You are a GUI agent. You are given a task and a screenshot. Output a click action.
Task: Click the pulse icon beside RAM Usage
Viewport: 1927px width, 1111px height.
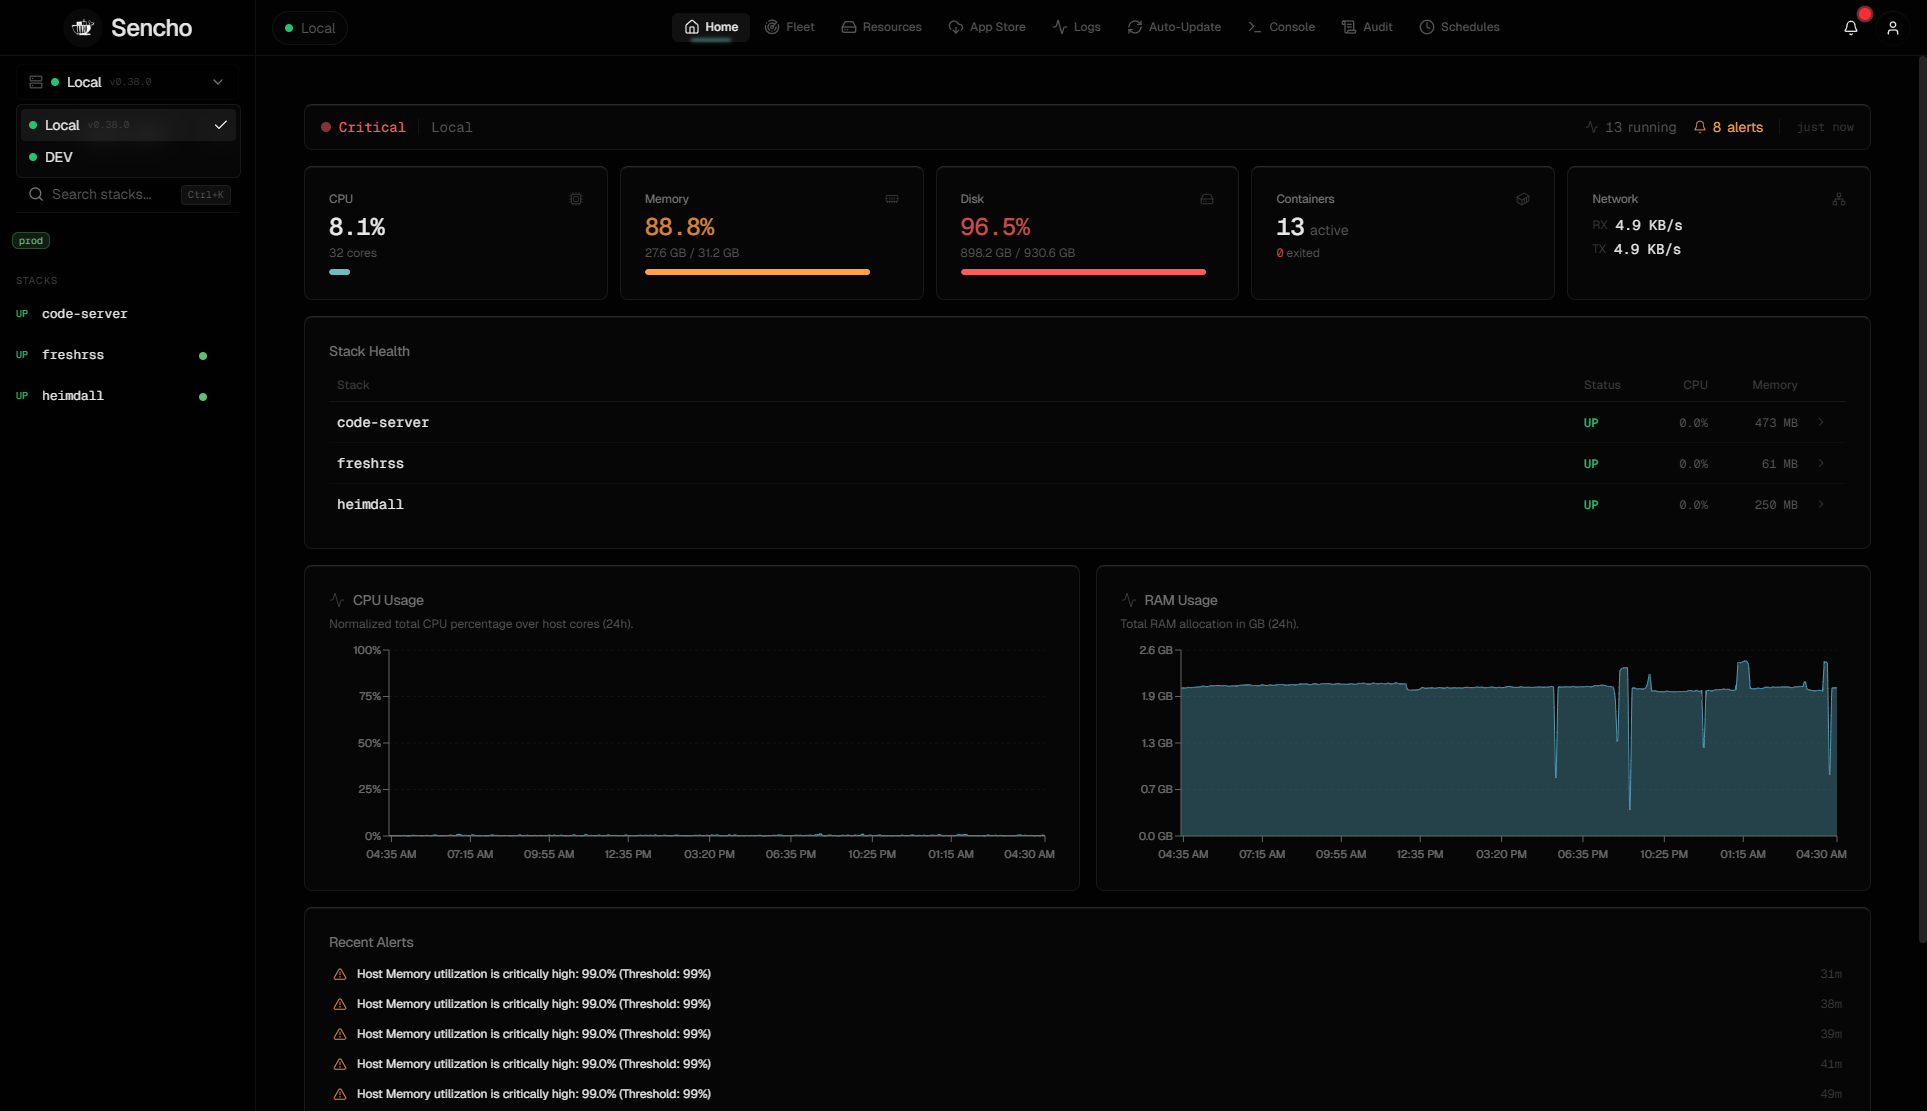coord(1129,600)
